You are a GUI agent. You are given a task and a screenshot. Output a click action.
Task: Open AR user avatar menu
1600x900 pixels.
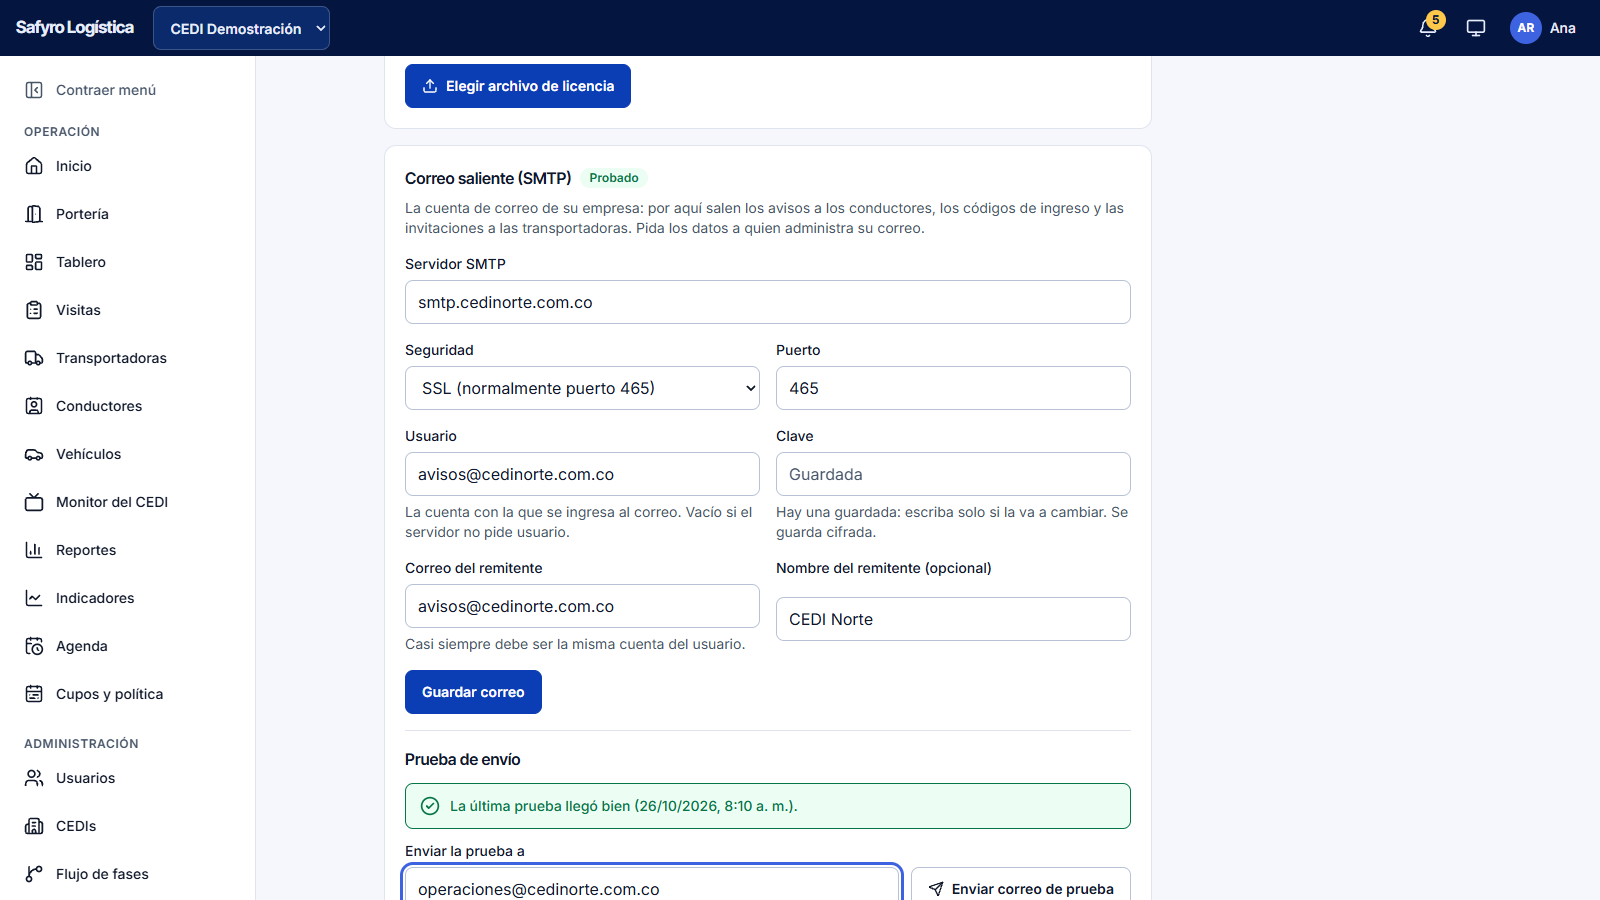coord(1525,28)
